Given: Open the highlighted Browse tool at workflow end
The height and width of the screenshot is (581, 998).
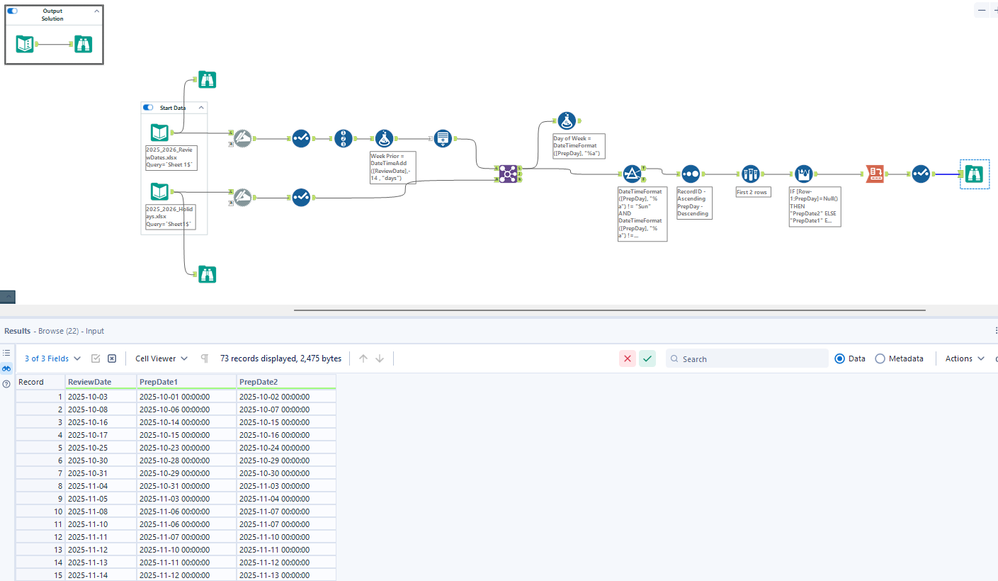Looking at the screenshot, I should click(974, 174).
